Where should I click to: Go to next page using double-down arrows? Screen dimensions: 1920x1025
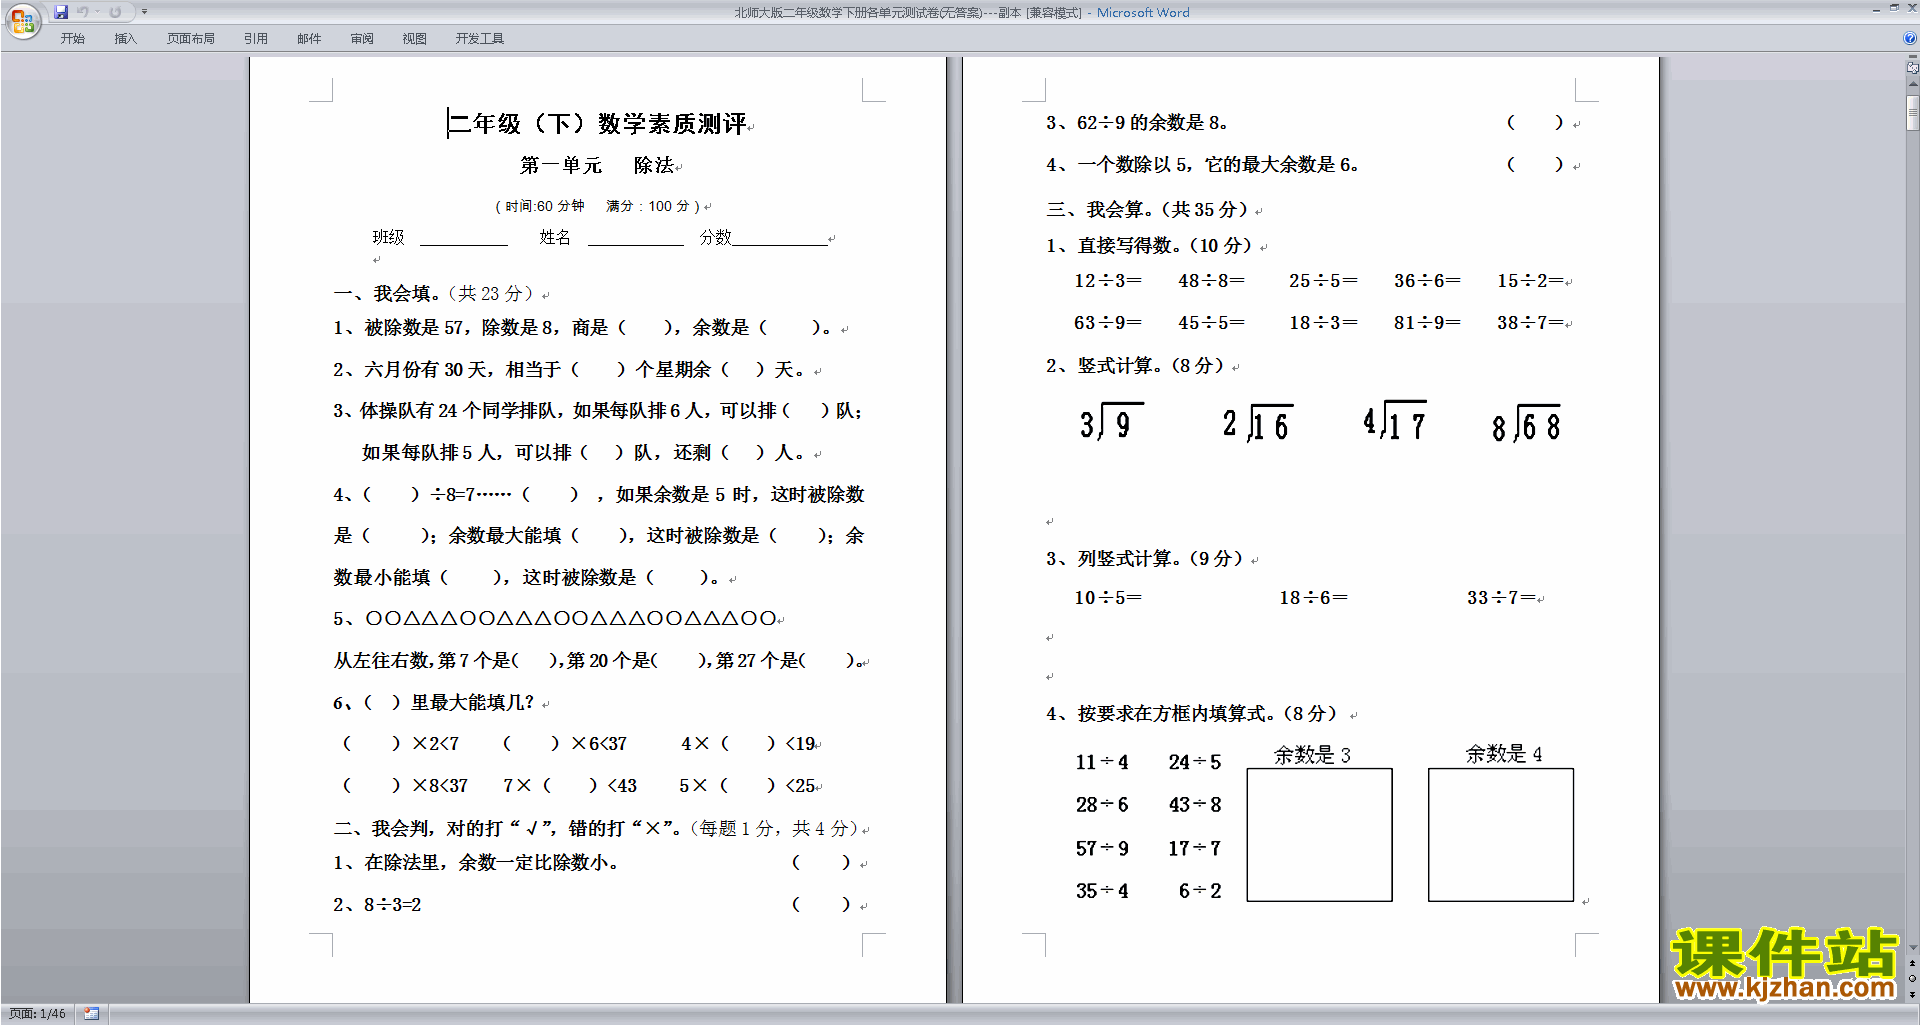[1912, 994]
